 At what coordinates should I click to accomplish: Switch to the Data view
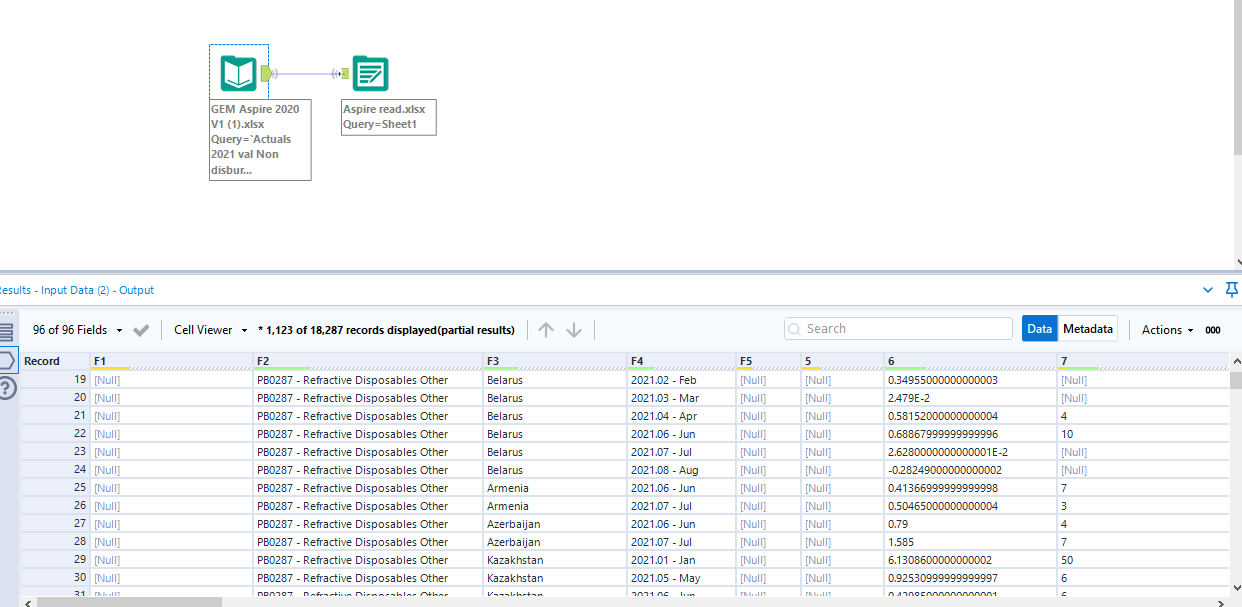tap(1040, 329)
